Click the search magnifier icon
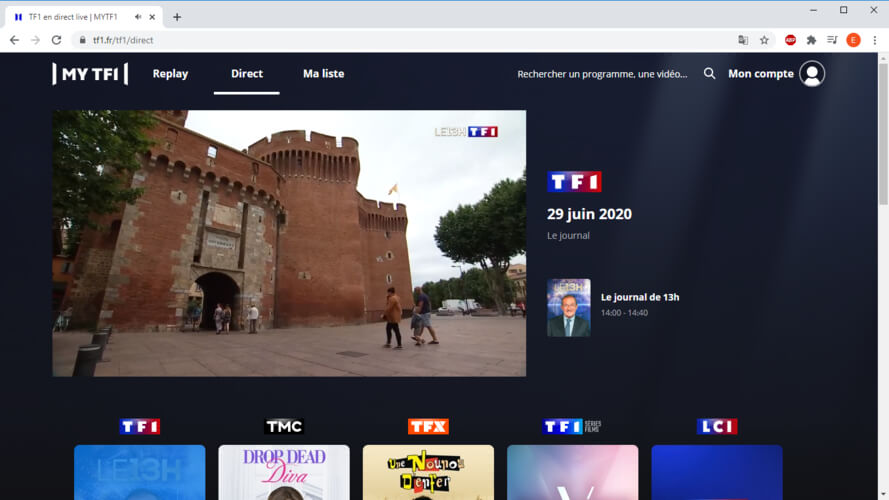The width and height of the screenshot is (889, 500). pyautogui.click(x=709, y=73)
